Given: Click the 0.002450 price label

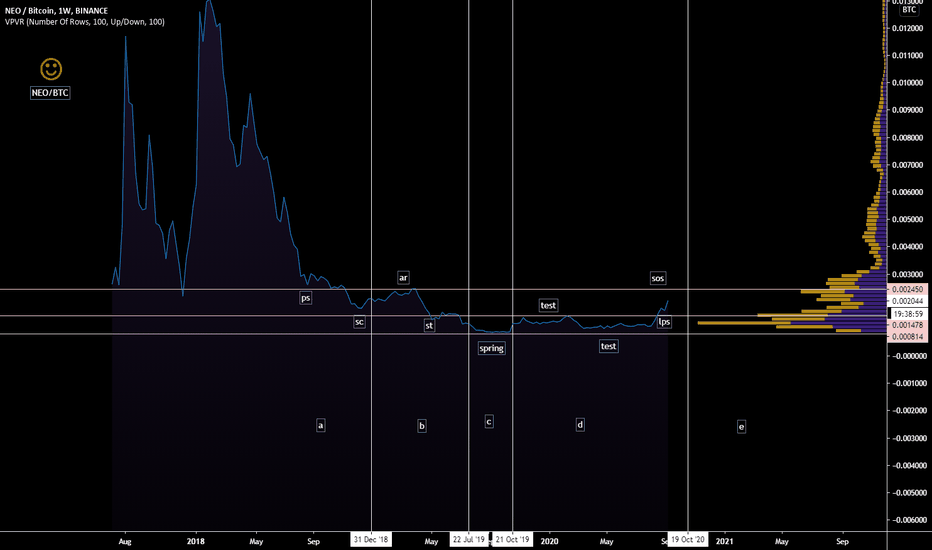Looking at the screenshot, I should (907, 290).
